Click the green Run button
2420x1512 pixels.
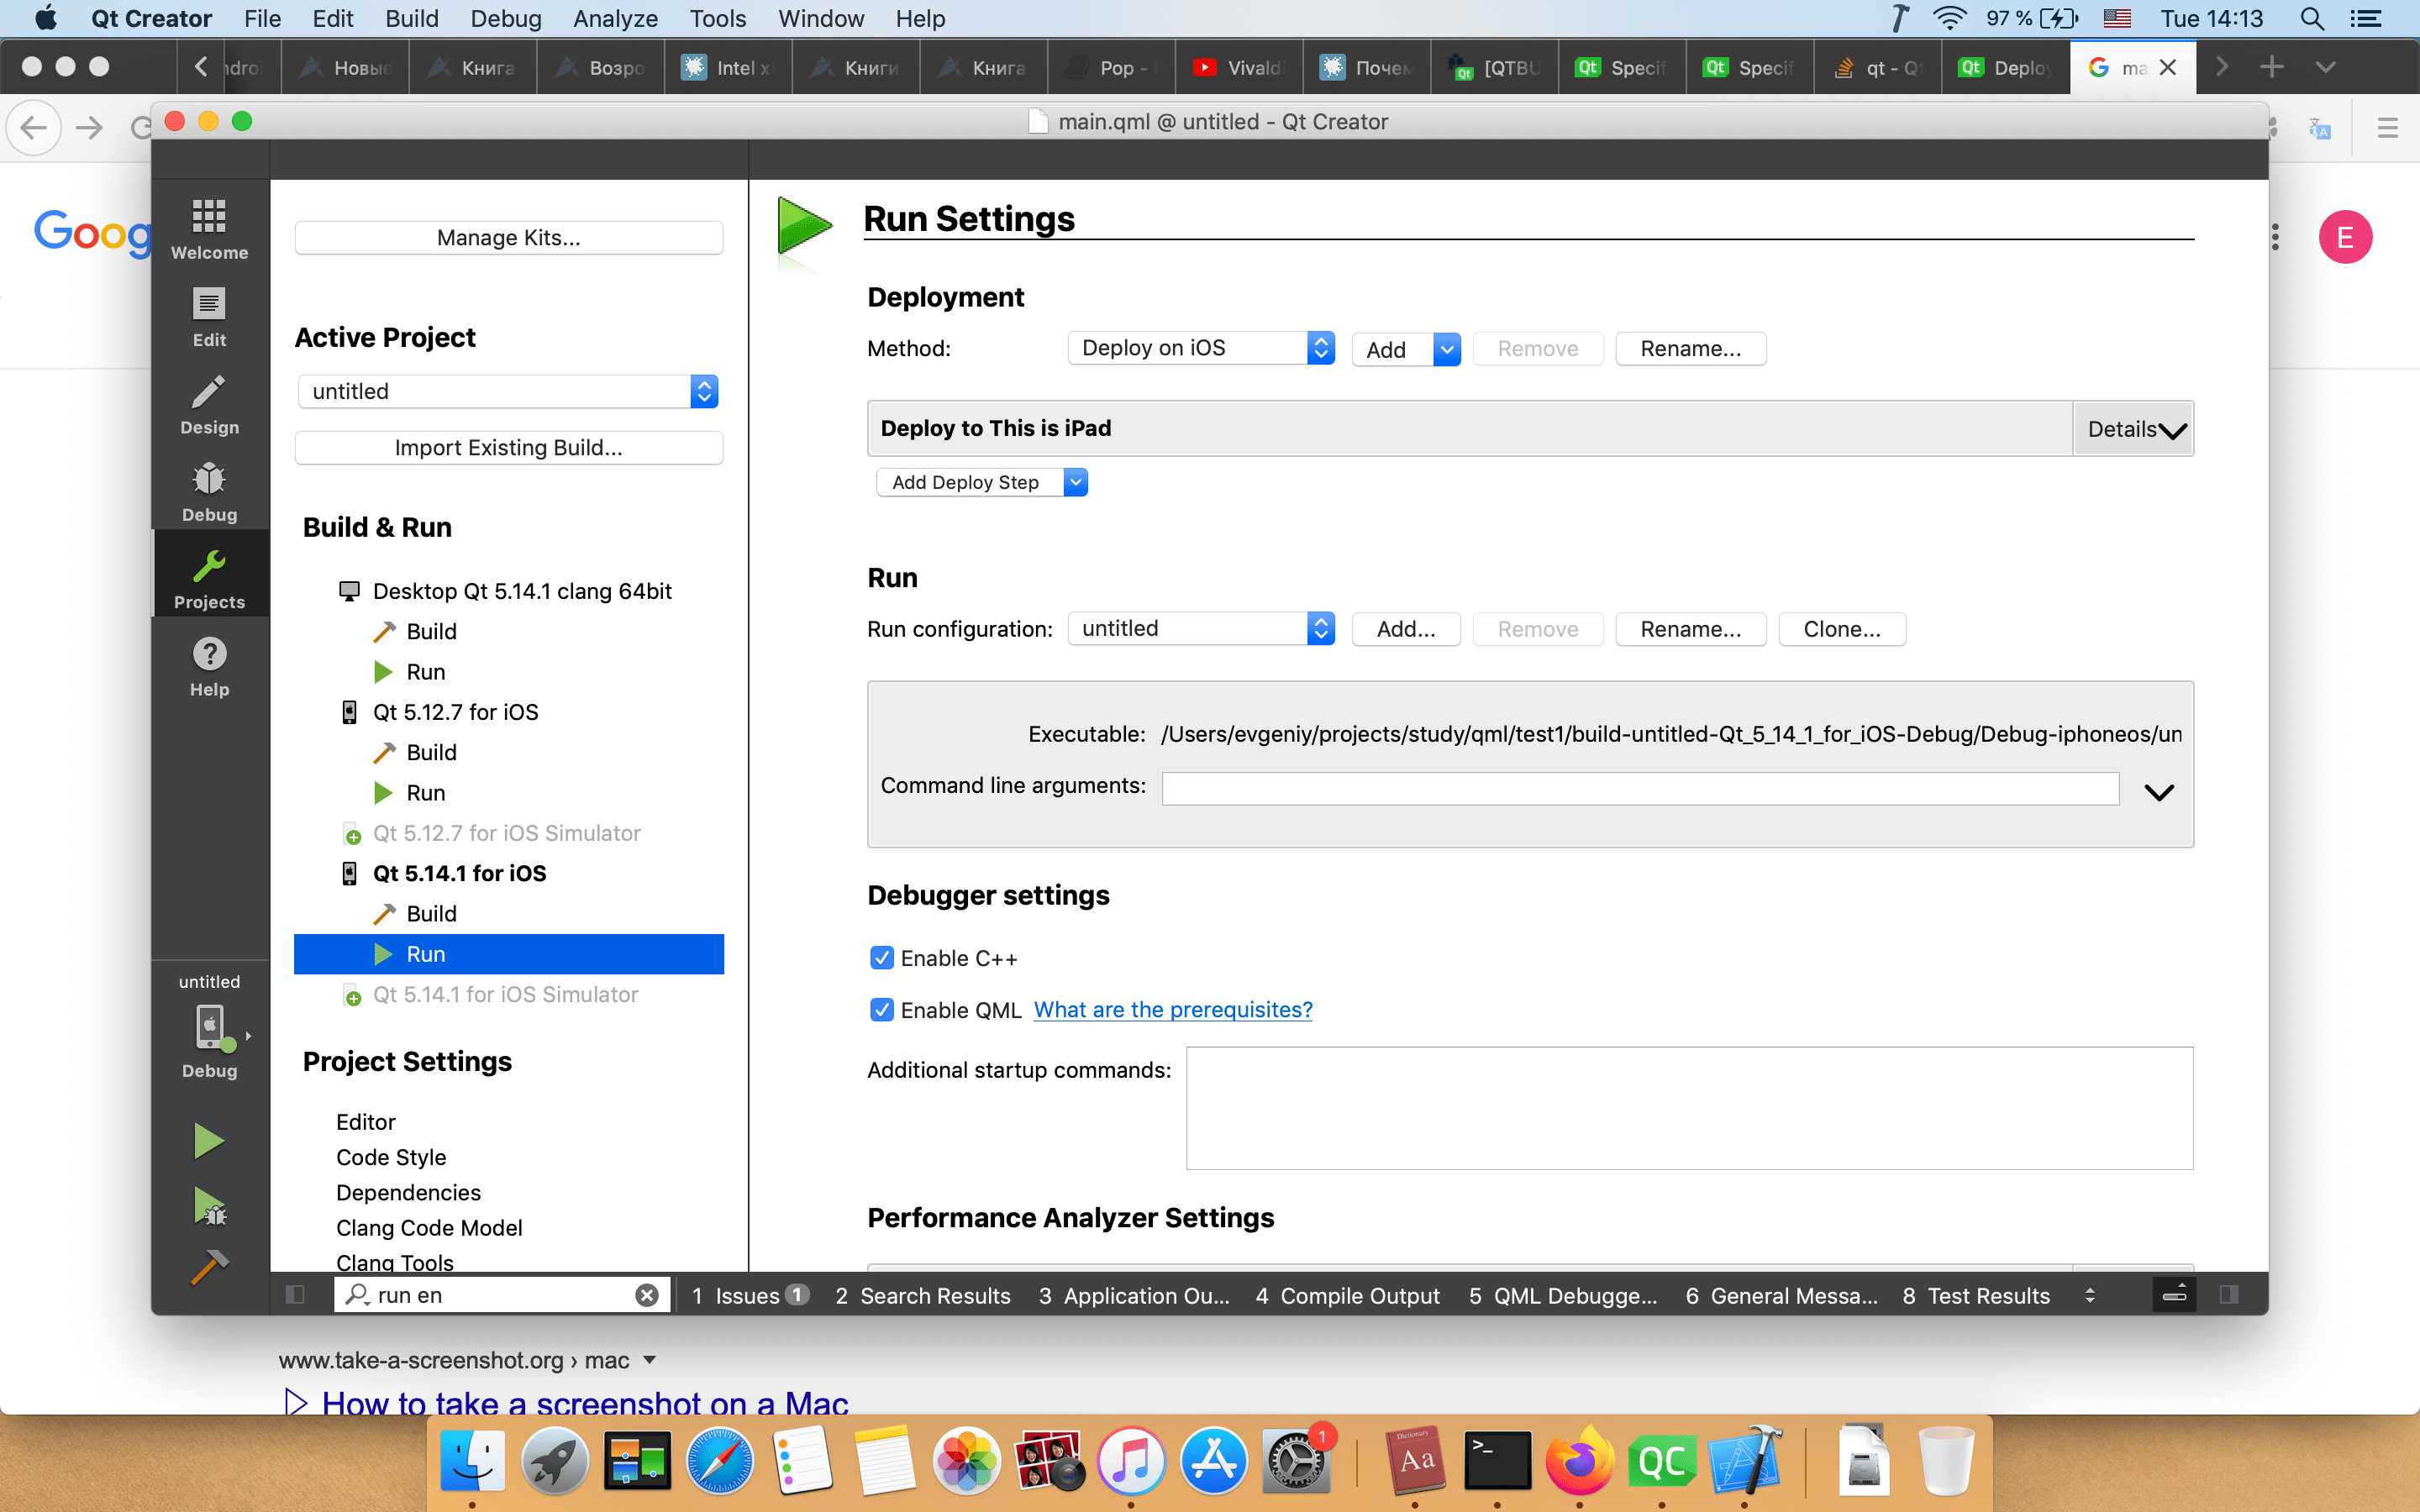208,1141
